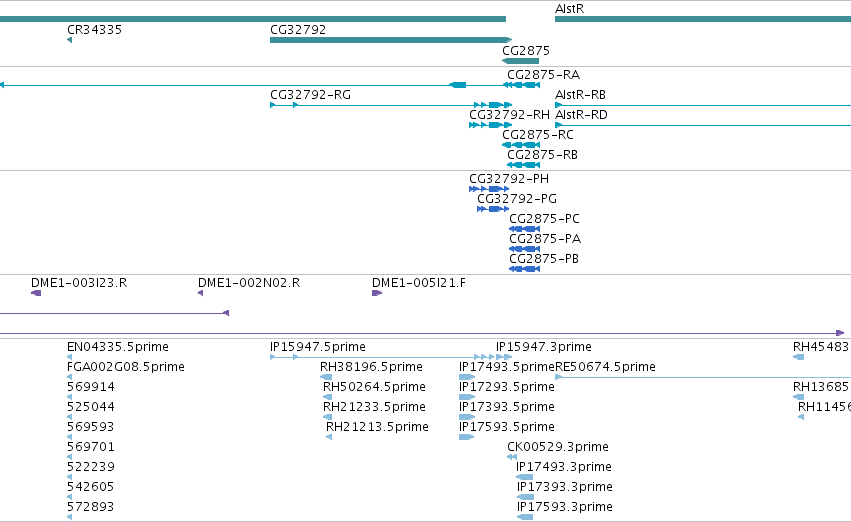Select EST IP17393.5prime
The width and height of the screenshot is (851, 522).
467,417
